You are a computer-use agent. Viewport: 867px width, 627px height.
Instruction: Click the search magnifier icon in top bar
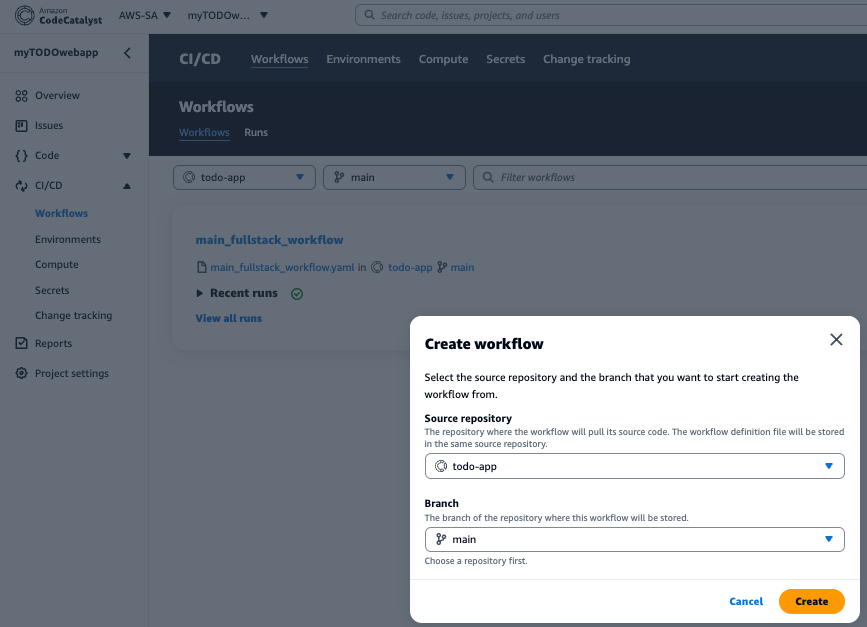(x=369, y=15)
